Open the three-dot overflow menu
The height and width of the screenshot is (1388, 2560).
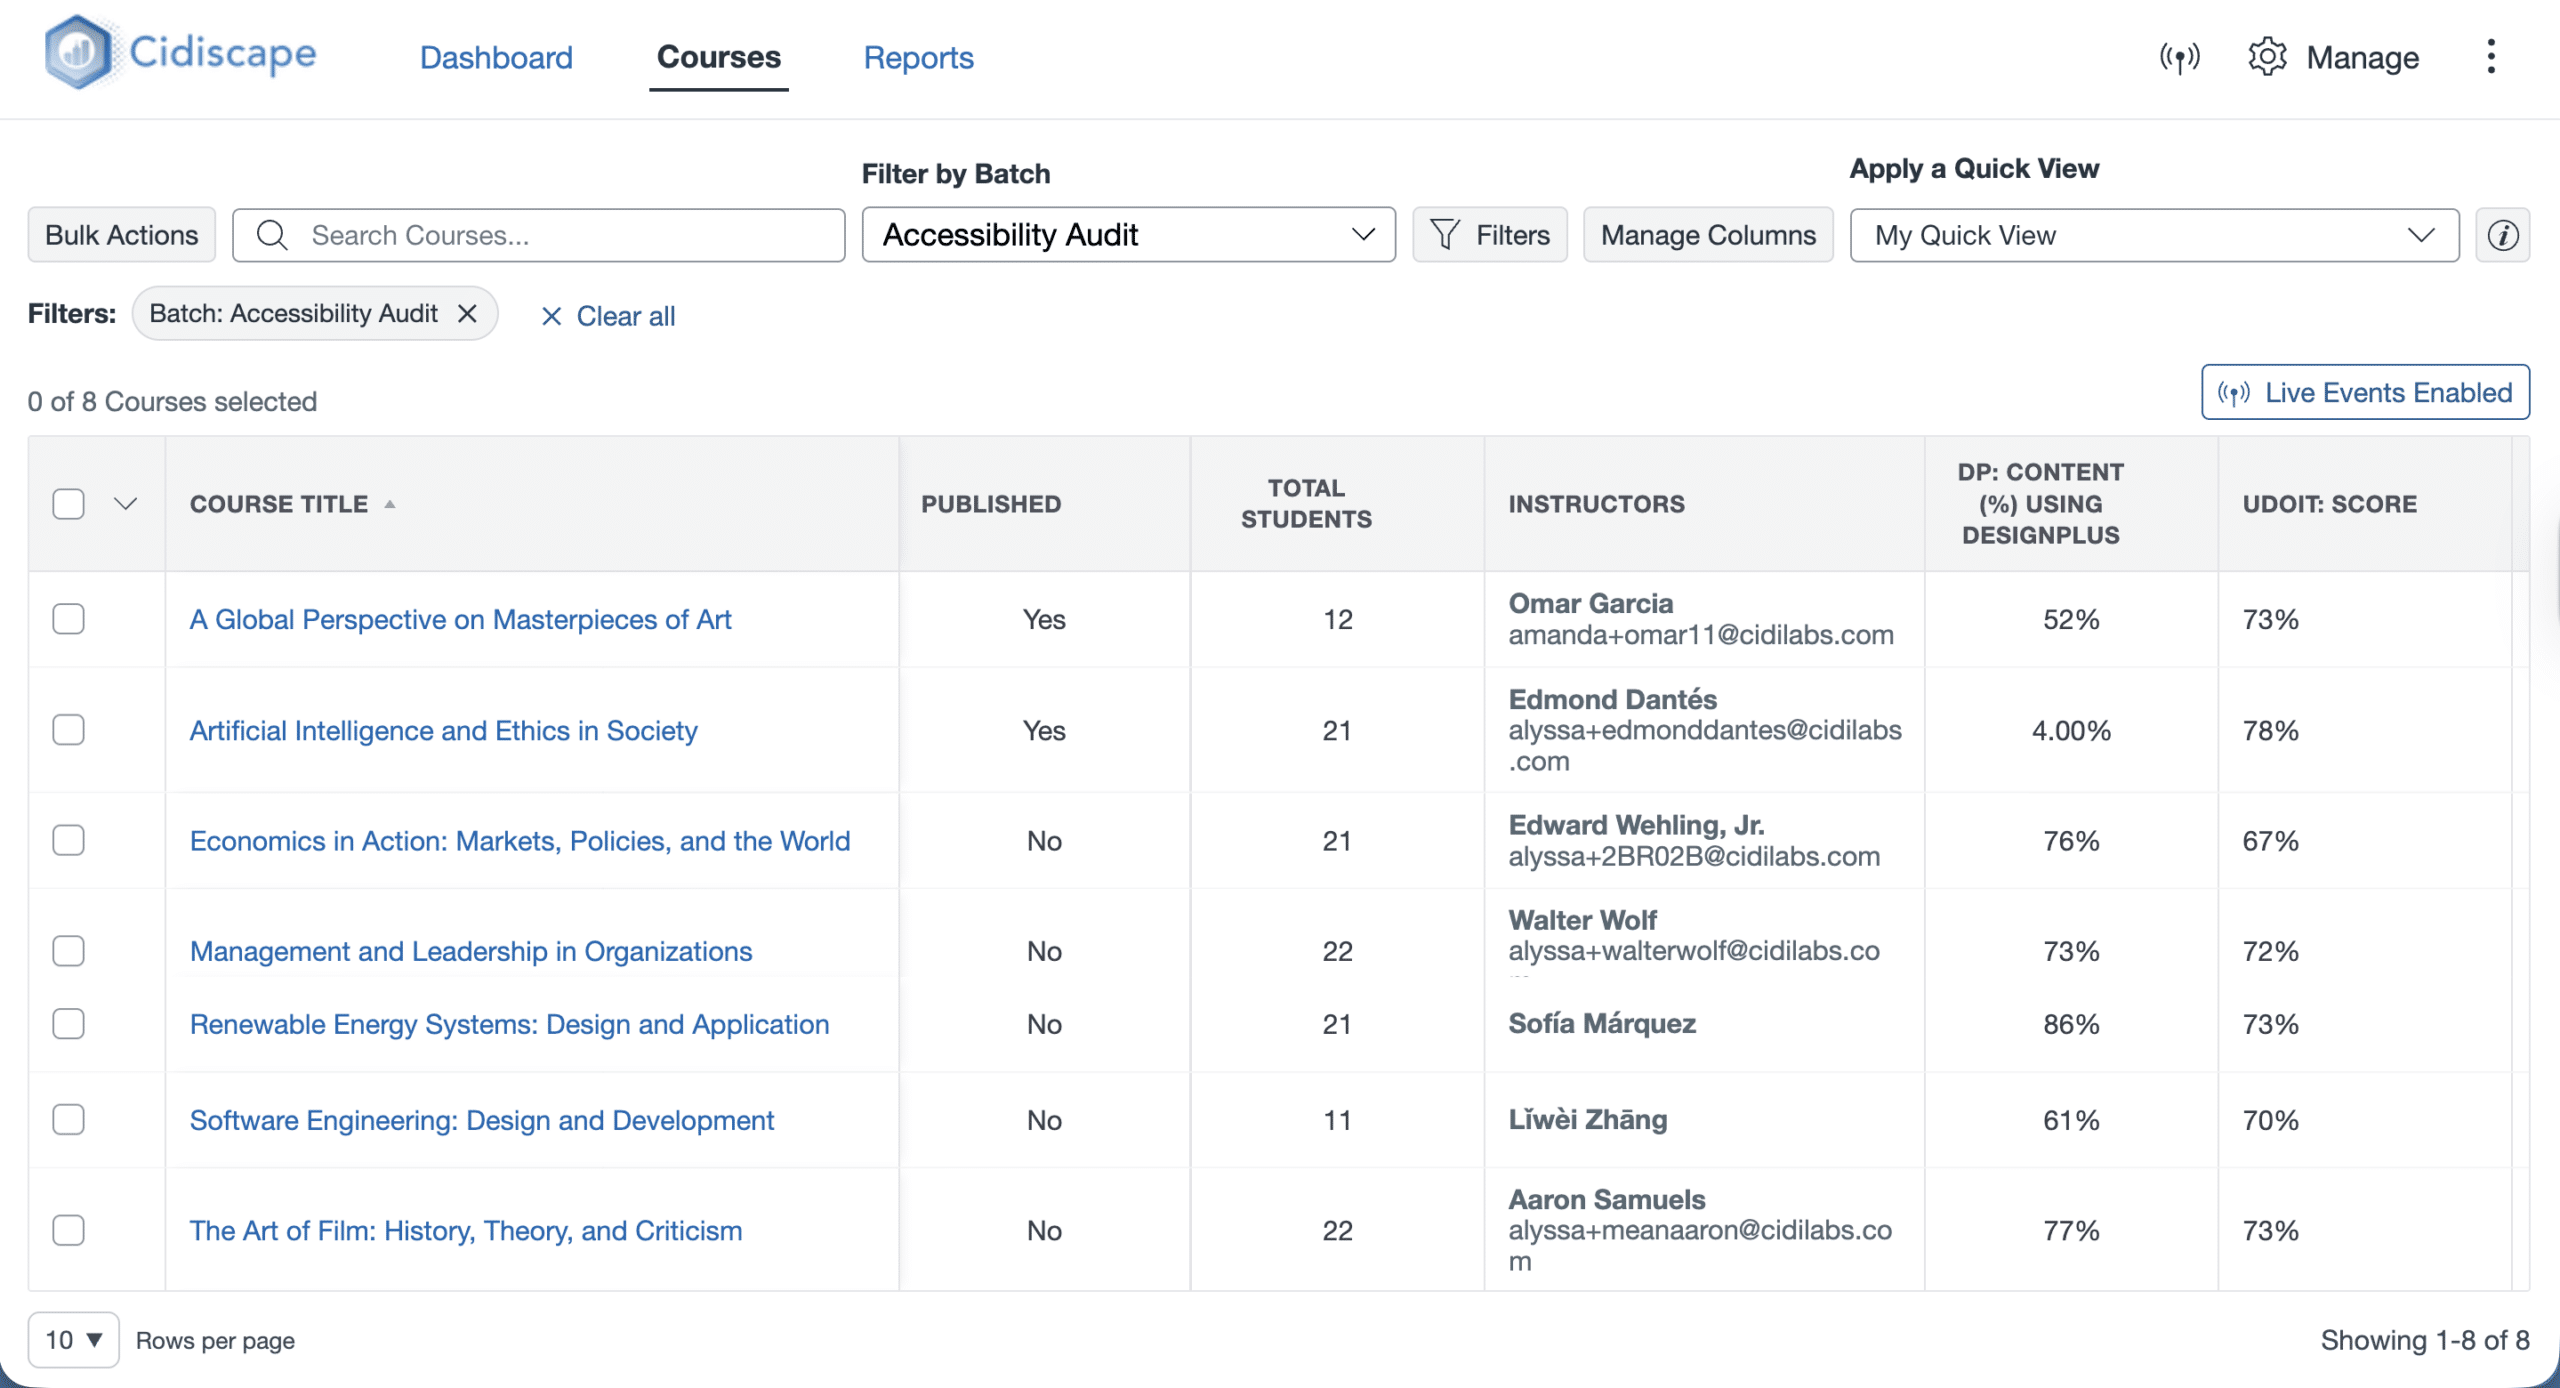click(x=2491, y=57)
